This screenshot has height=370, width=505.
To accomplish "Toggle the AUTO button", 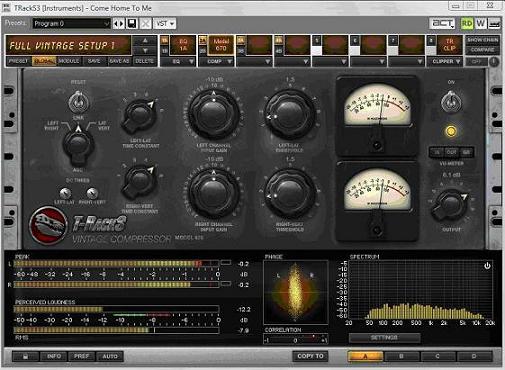I will (x=110, y=356).
